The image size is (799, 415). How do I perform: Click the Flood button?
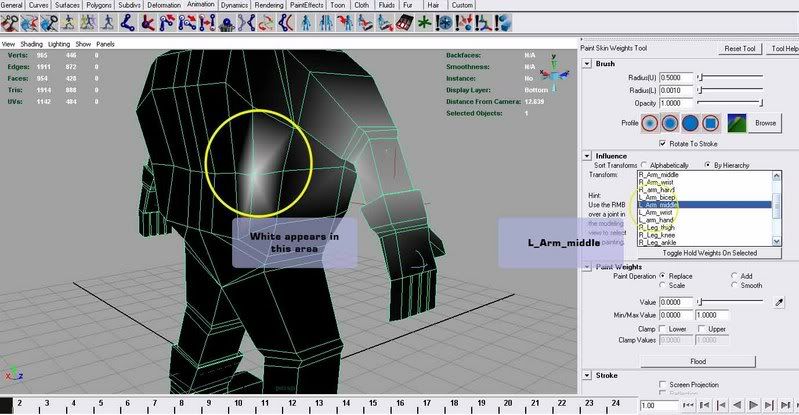click(698, 361)
